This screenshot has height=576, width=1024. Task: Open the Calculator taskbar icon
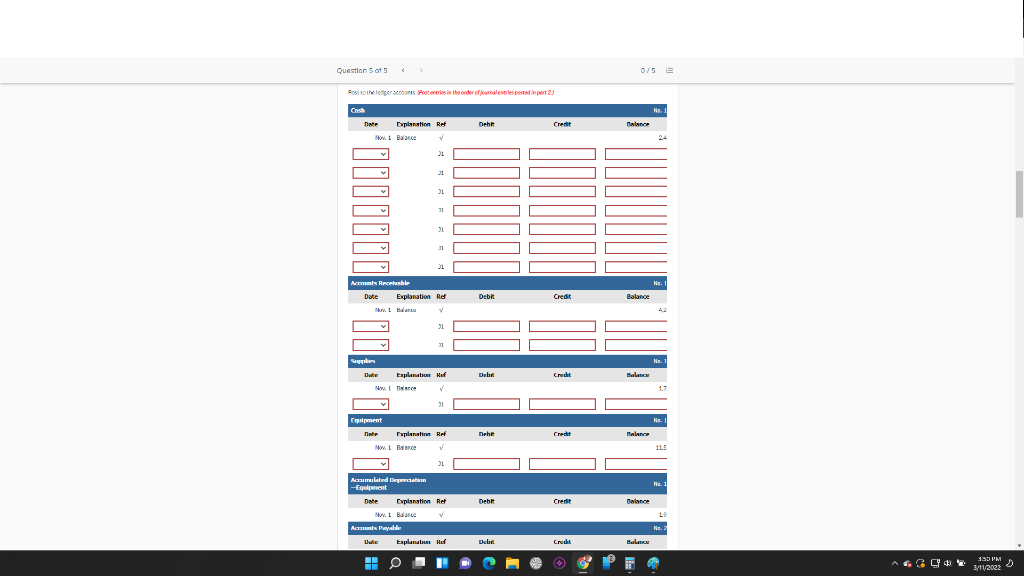(630, 563)
